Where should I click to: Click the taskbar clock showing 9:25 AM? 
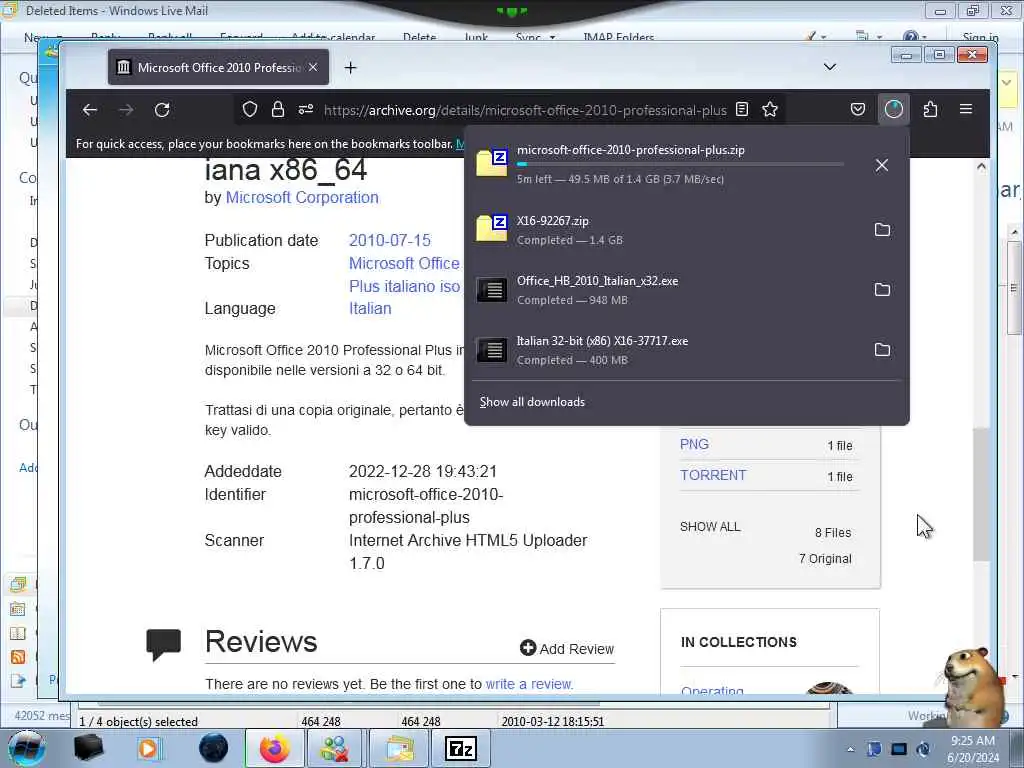pos(973,749)
